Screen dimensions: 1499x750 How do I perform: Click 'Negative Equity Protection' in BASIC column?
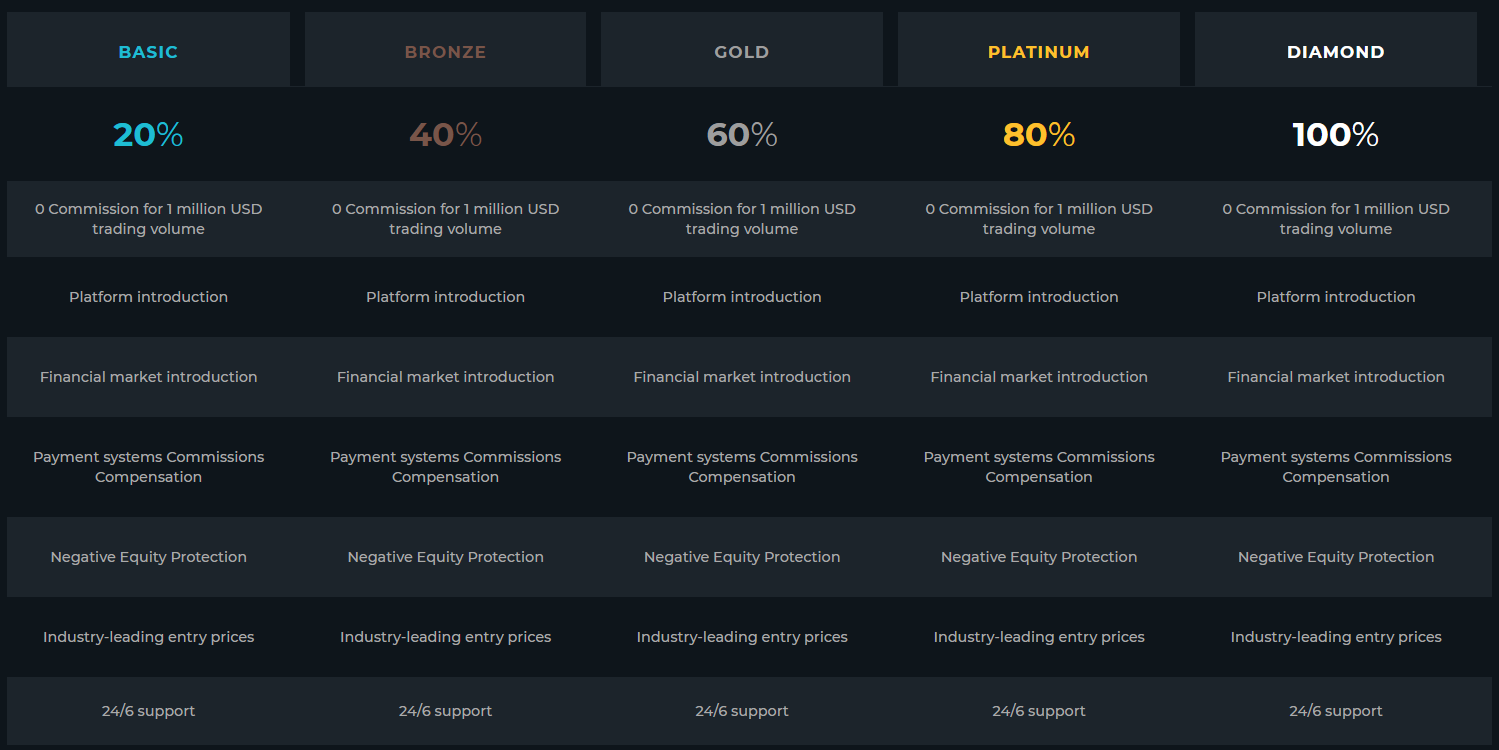148,557
